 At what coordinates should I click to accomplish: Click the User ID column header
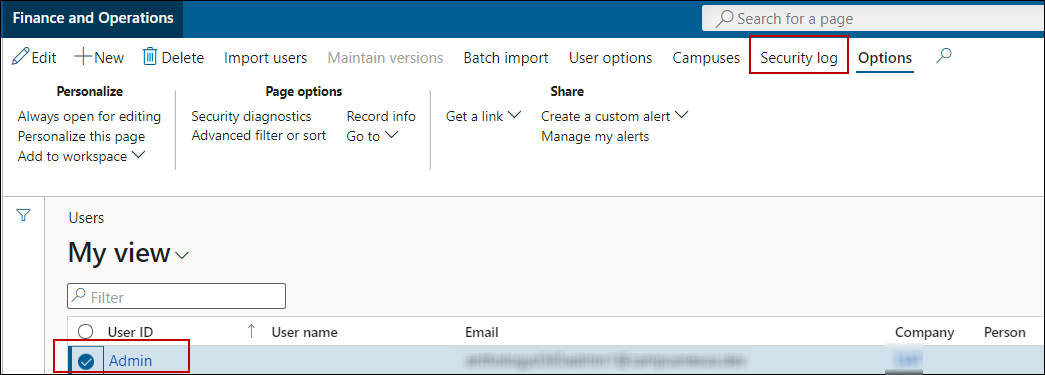132,332
